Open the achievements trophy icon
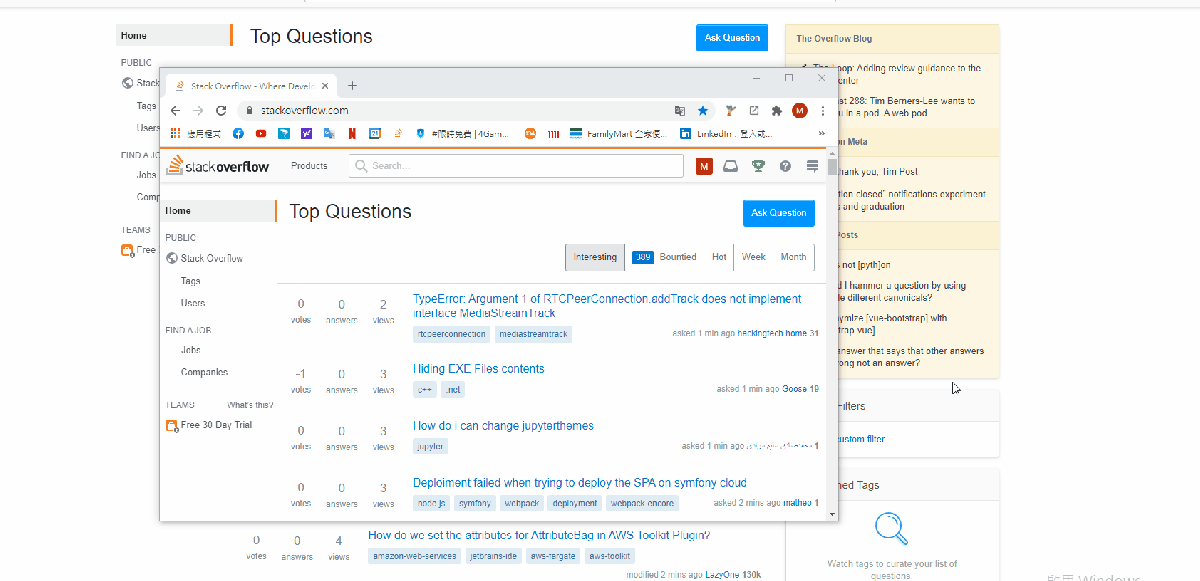The width and height of the screenshot is (1200, 581). 758,166
